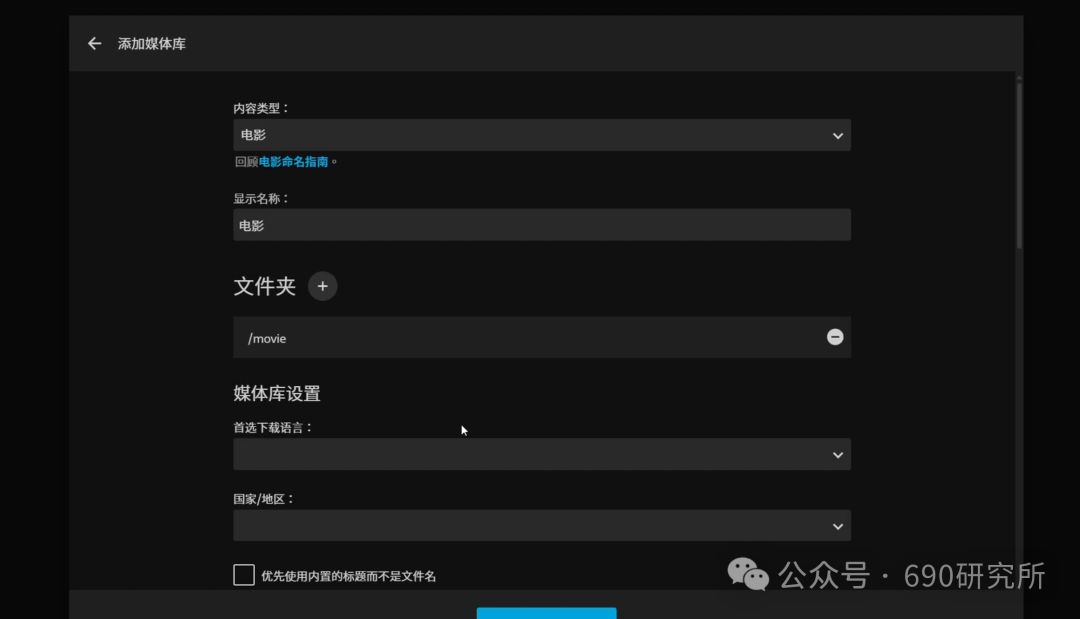Image resolution: width=1080 pixels, height=619 pixels.
Task: Click the 显示名称 text field containing 电影
Action: (x=542, y=225)
